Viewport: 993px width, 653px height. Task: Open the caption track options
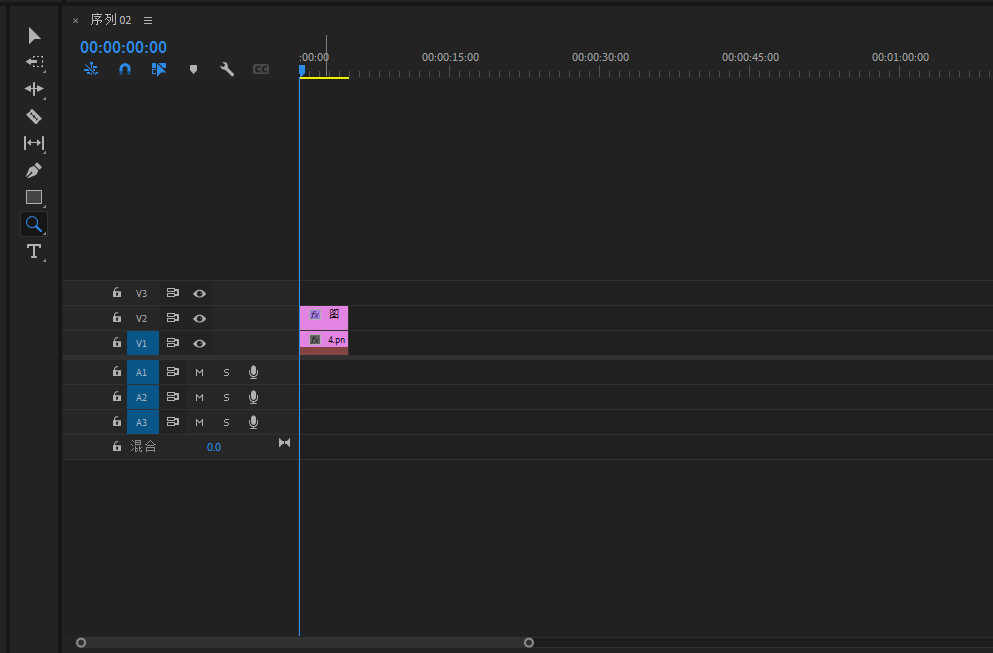pyautogui.click(x=261, y=70)
